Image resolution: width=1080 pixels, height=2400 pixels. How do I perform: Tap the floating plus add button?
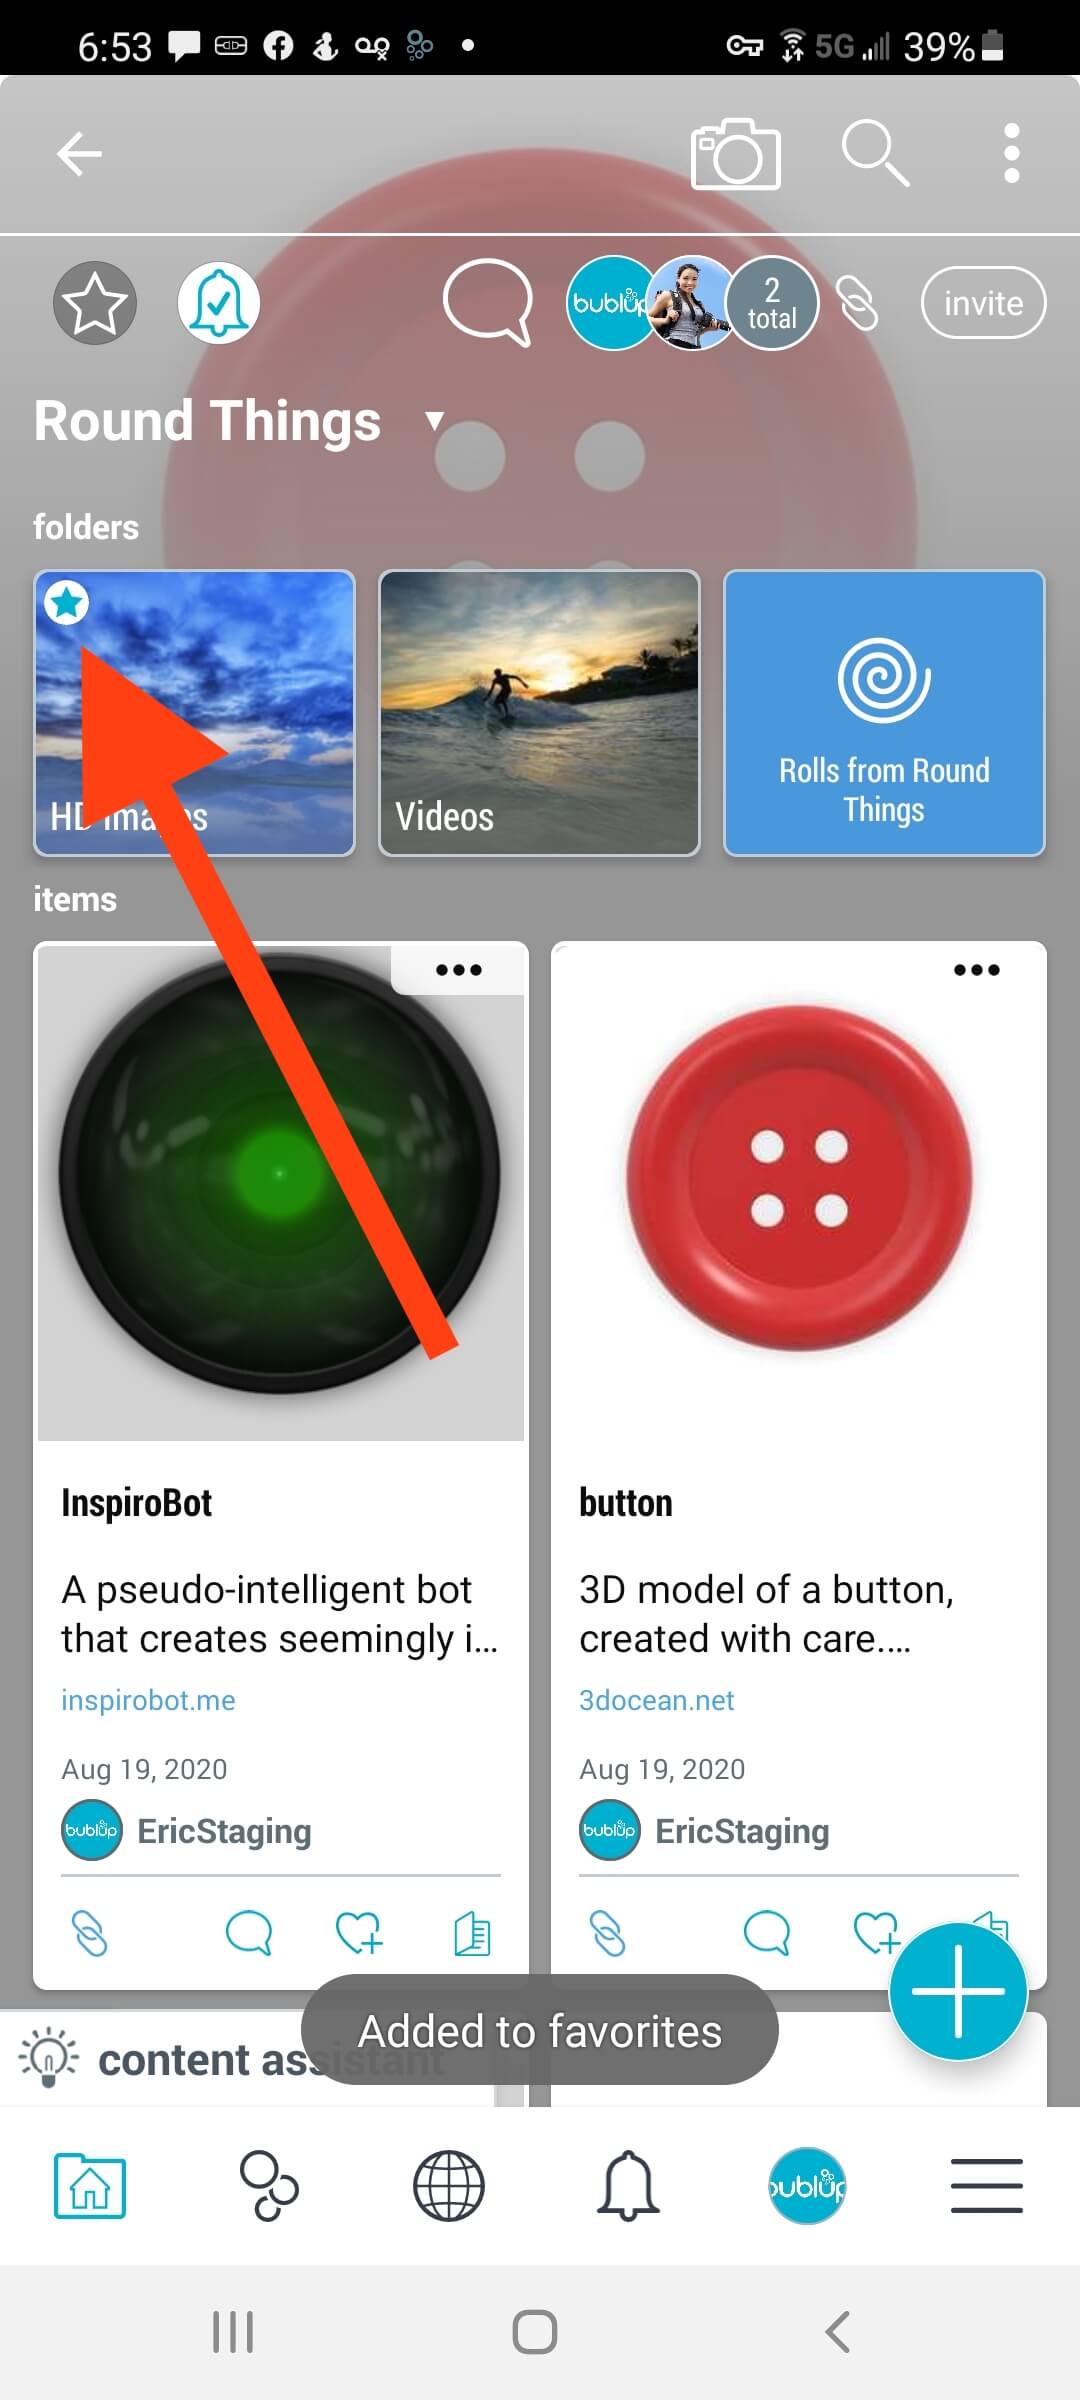pyautogui.click(x=958, y=1991)
